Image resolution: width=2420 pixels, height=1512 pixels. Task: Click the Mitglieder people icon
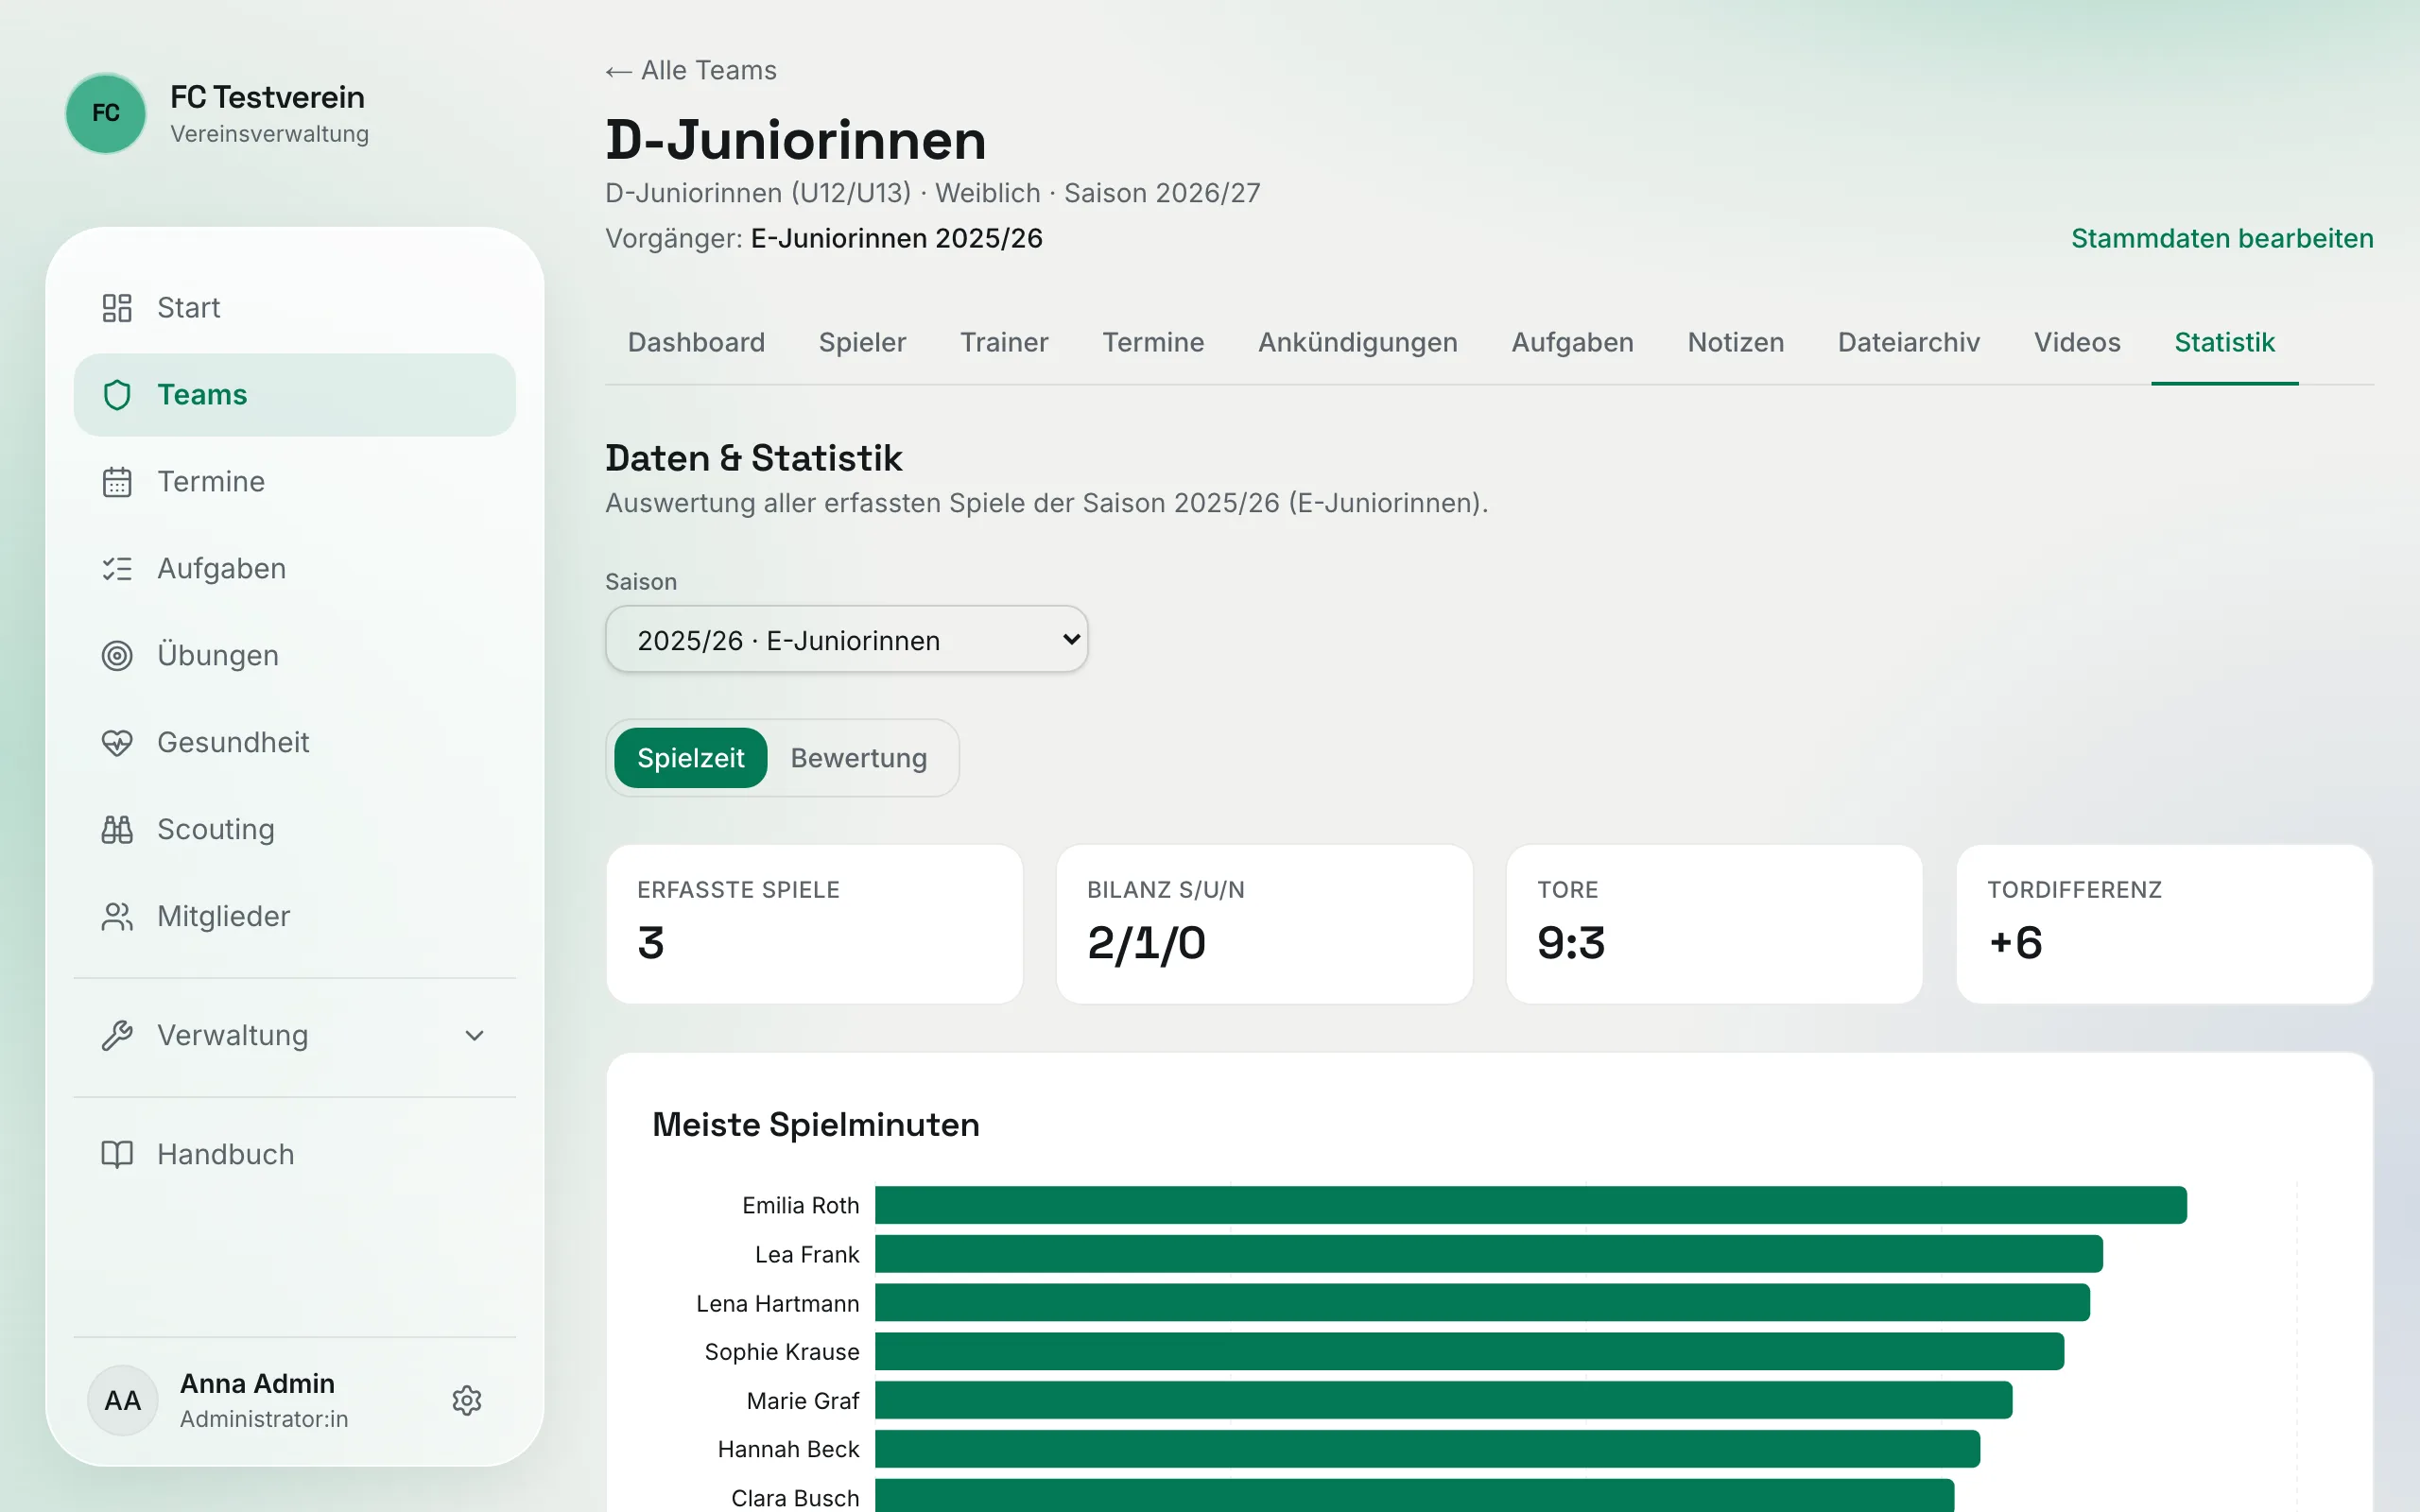point(117,917)
